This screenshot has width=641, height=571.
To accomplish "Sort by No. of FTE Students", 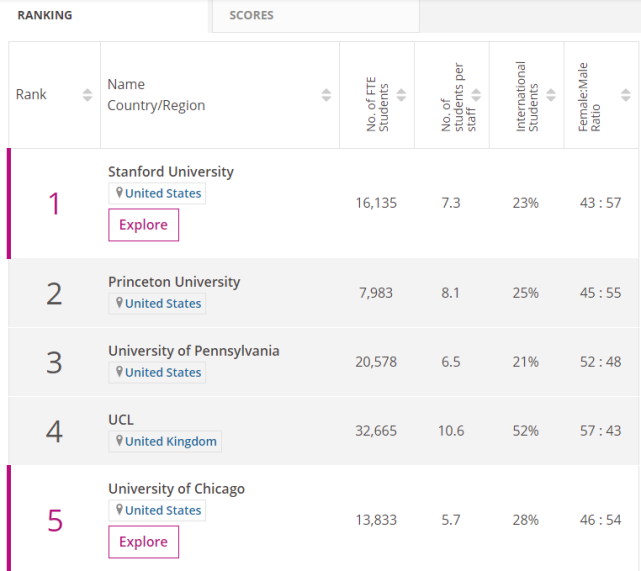I will coord(401,95).
